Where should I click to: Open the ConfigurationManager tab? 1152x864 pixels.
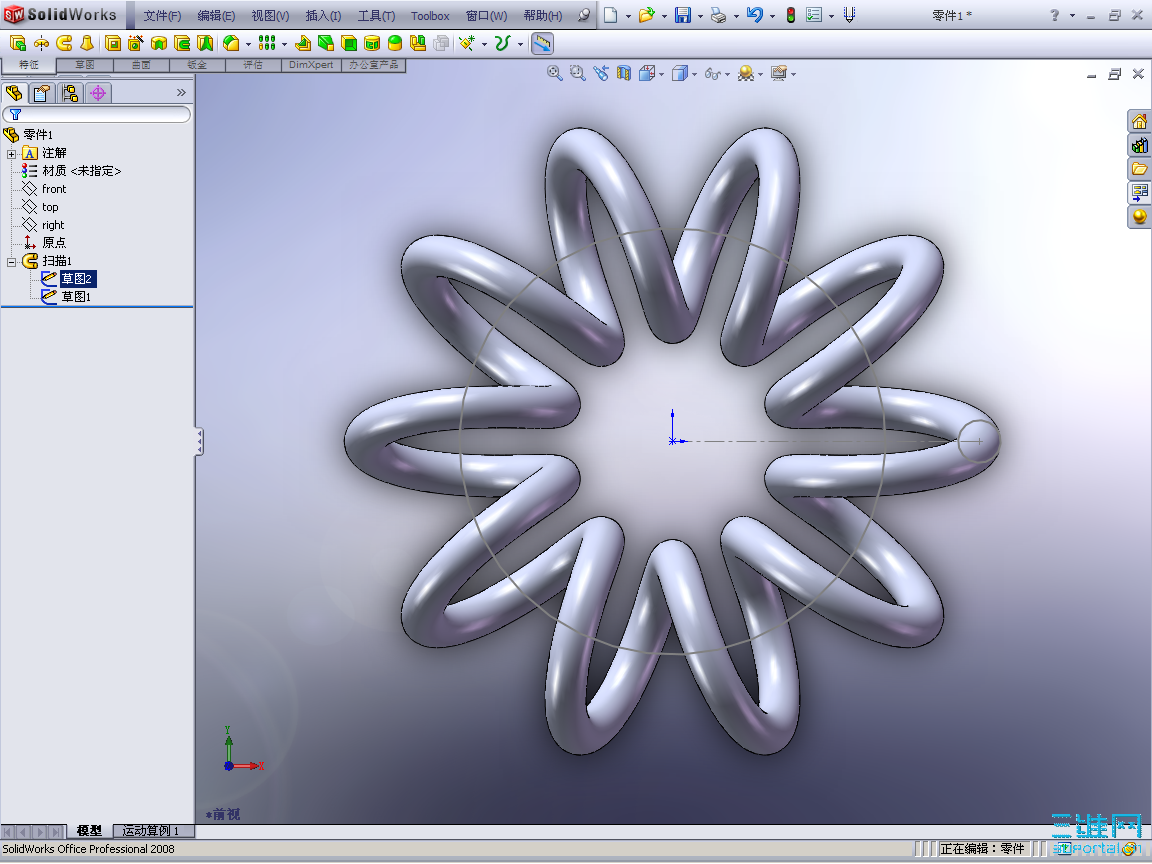70,93
